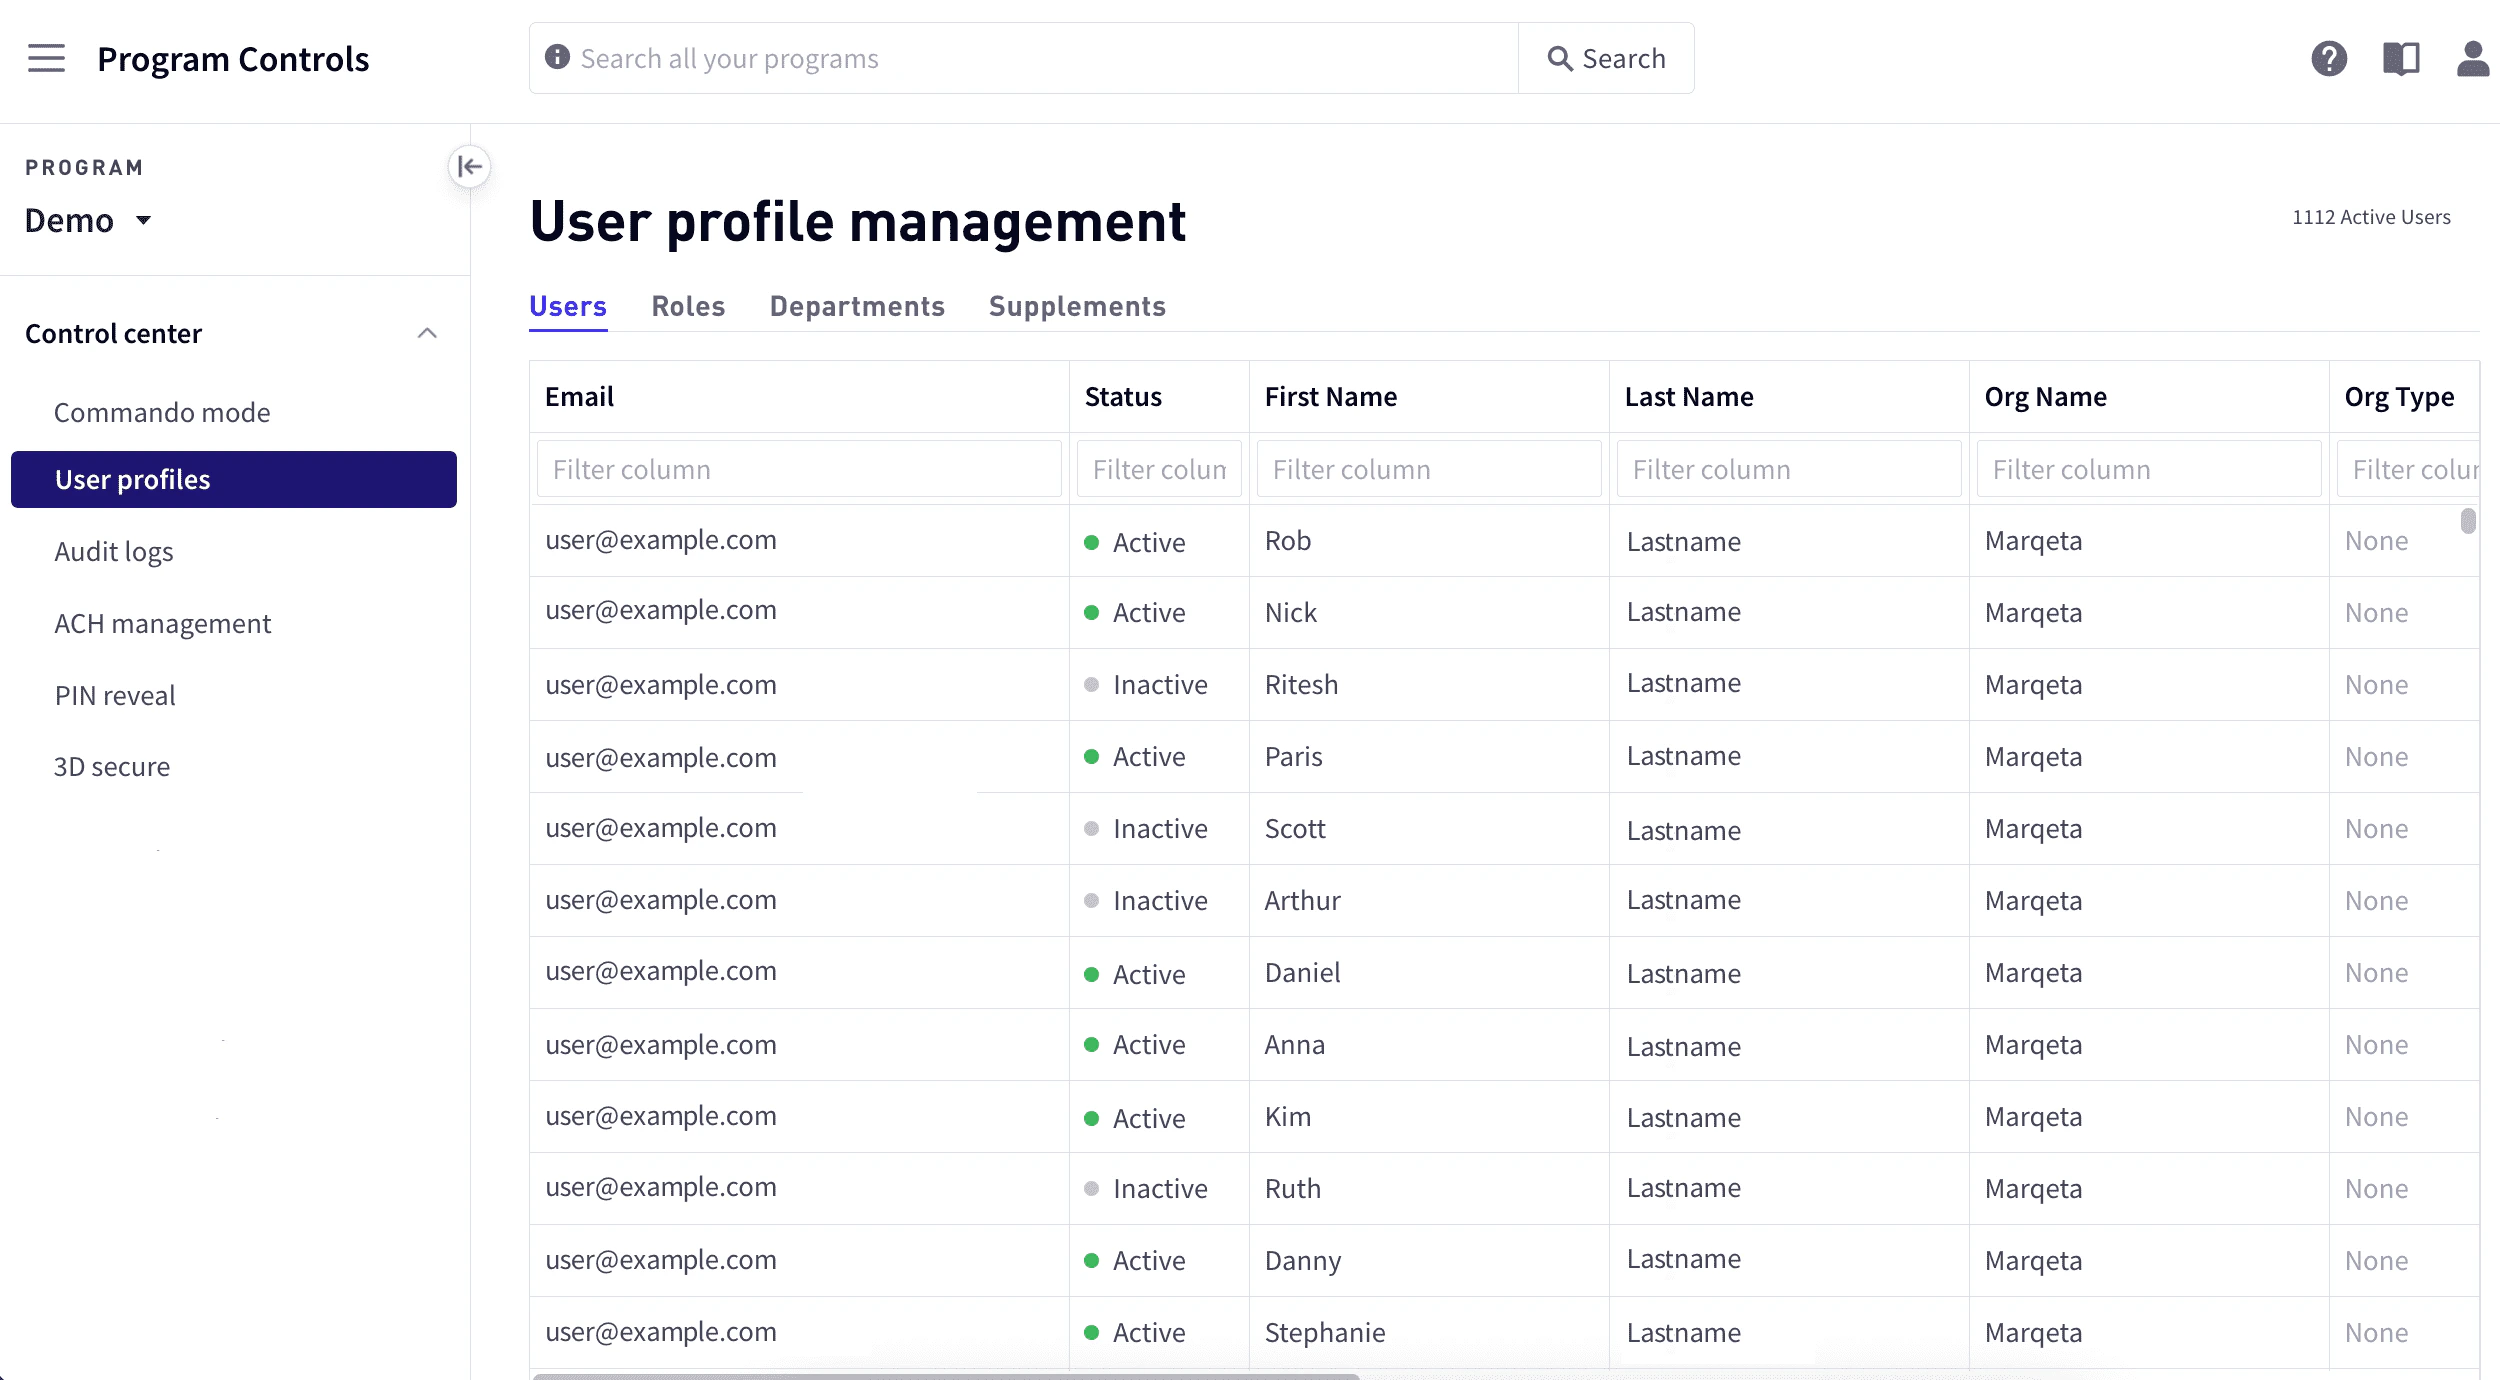Click the help question mark icon
The width and height of the screenshot is (2500, 1380).
pyautogui.click(x=2330, y=59)
